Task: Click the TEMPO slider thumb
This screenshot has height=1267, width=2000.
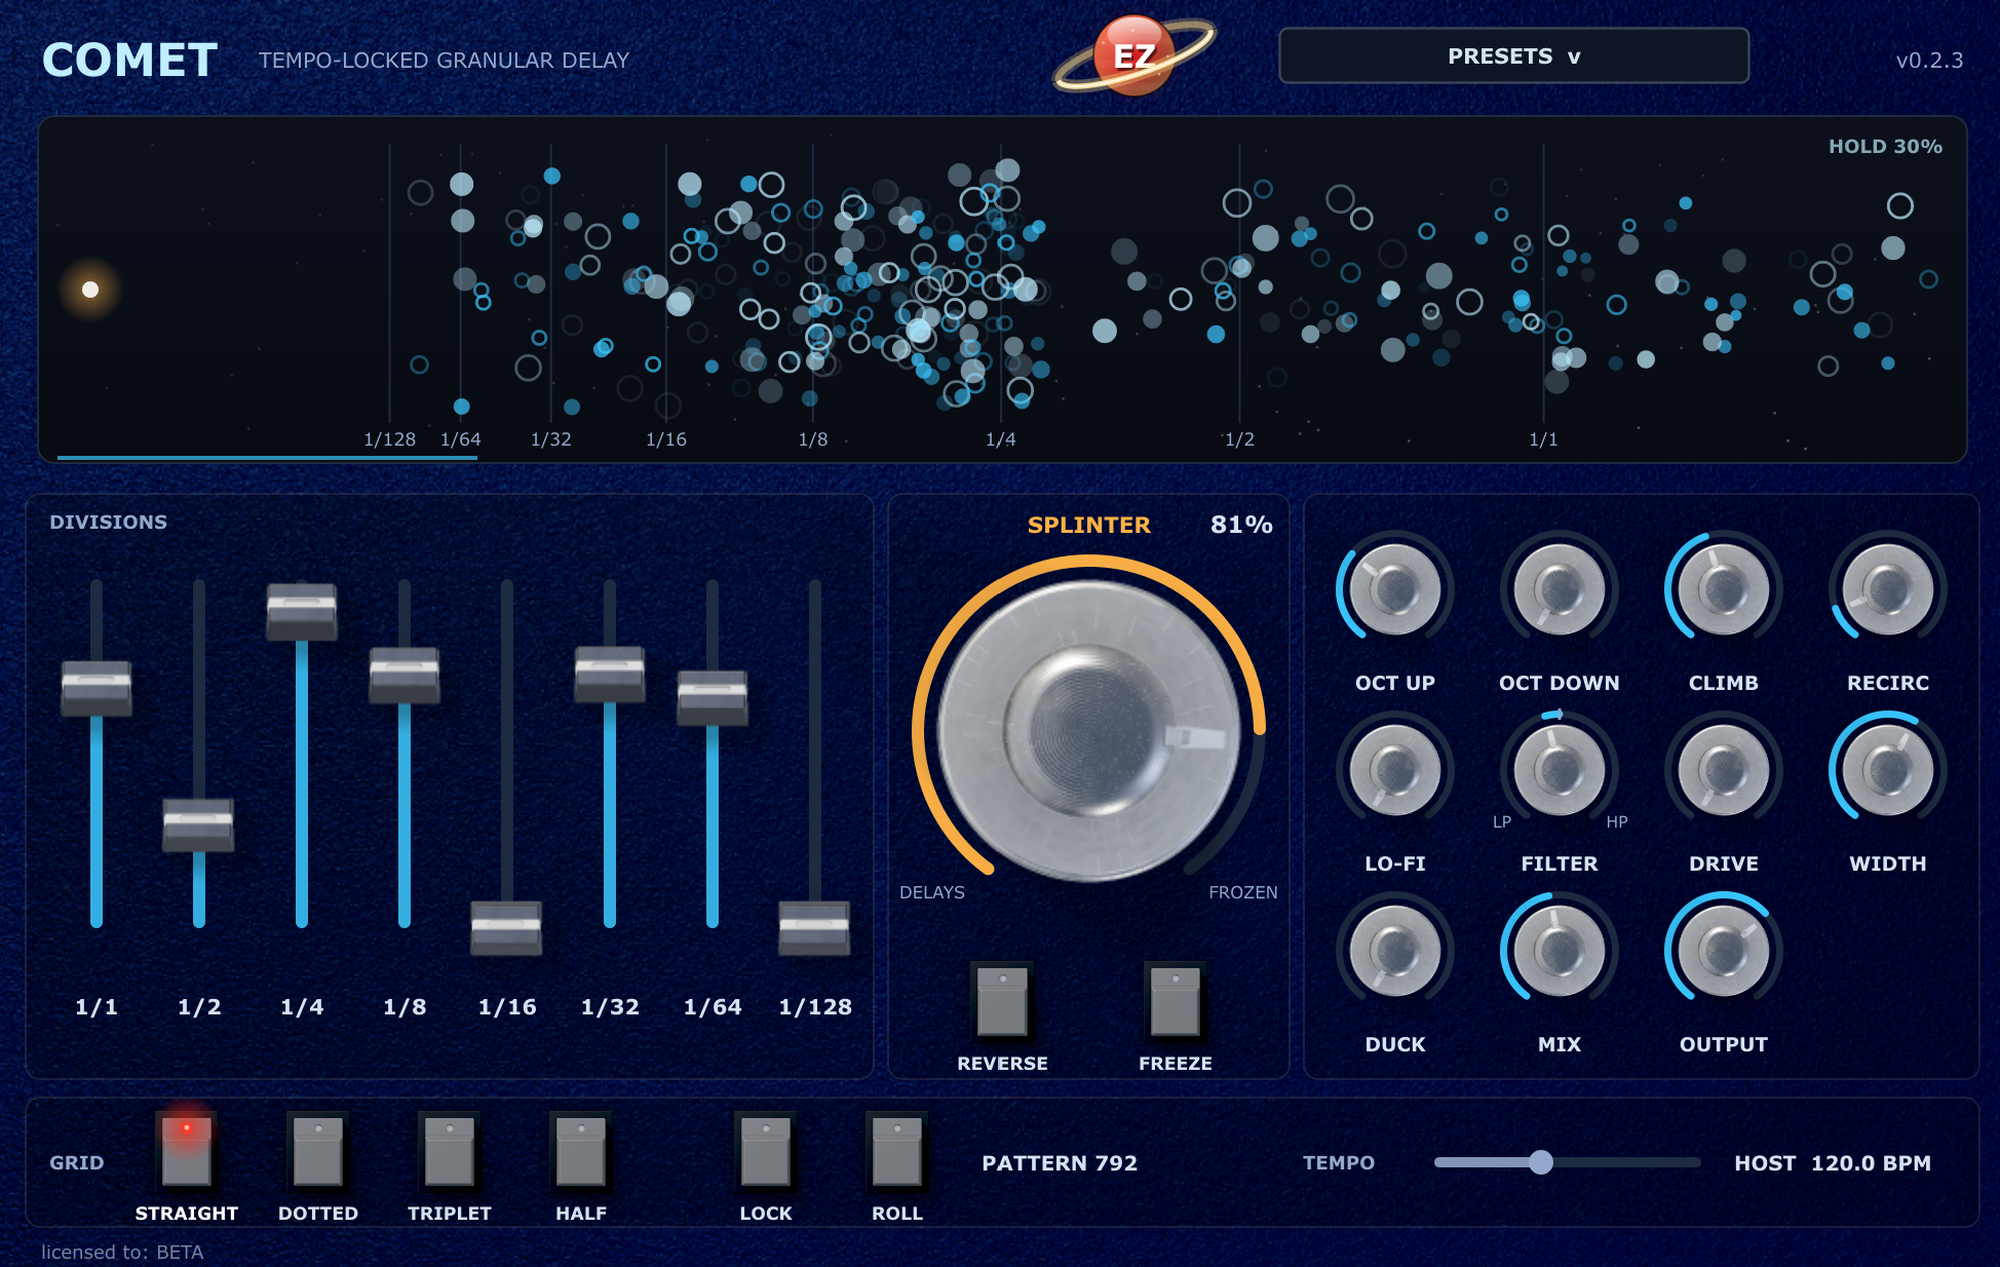Action: click(x=1541, y=1162)
